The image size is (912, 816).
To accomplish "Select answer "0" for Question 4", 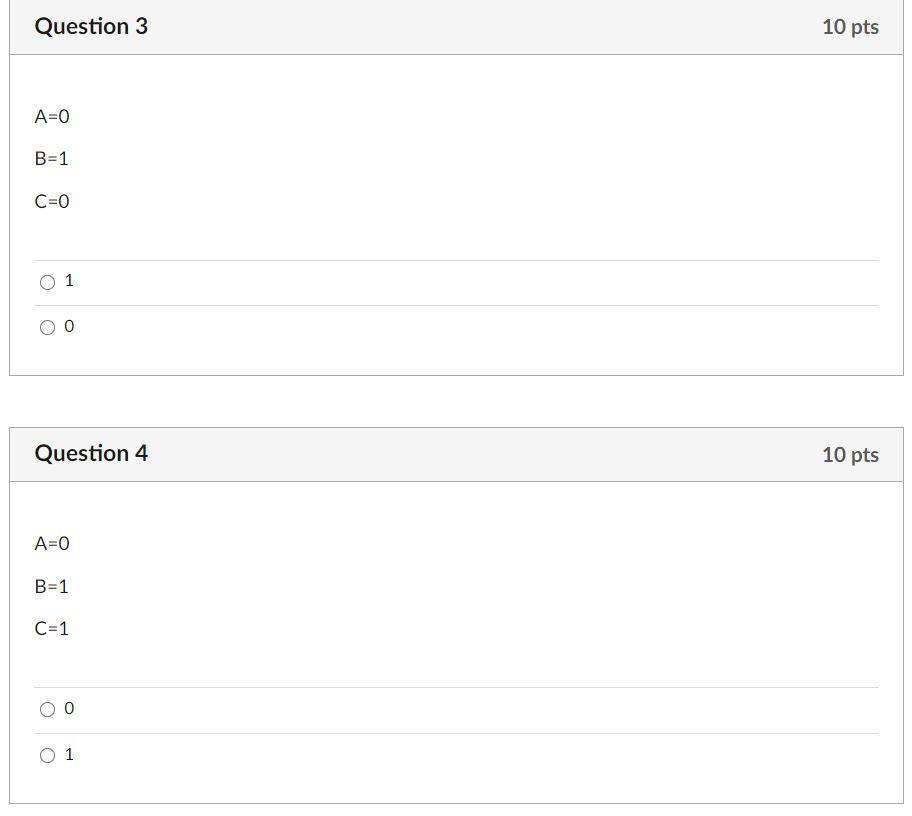I will pos(47,709).
